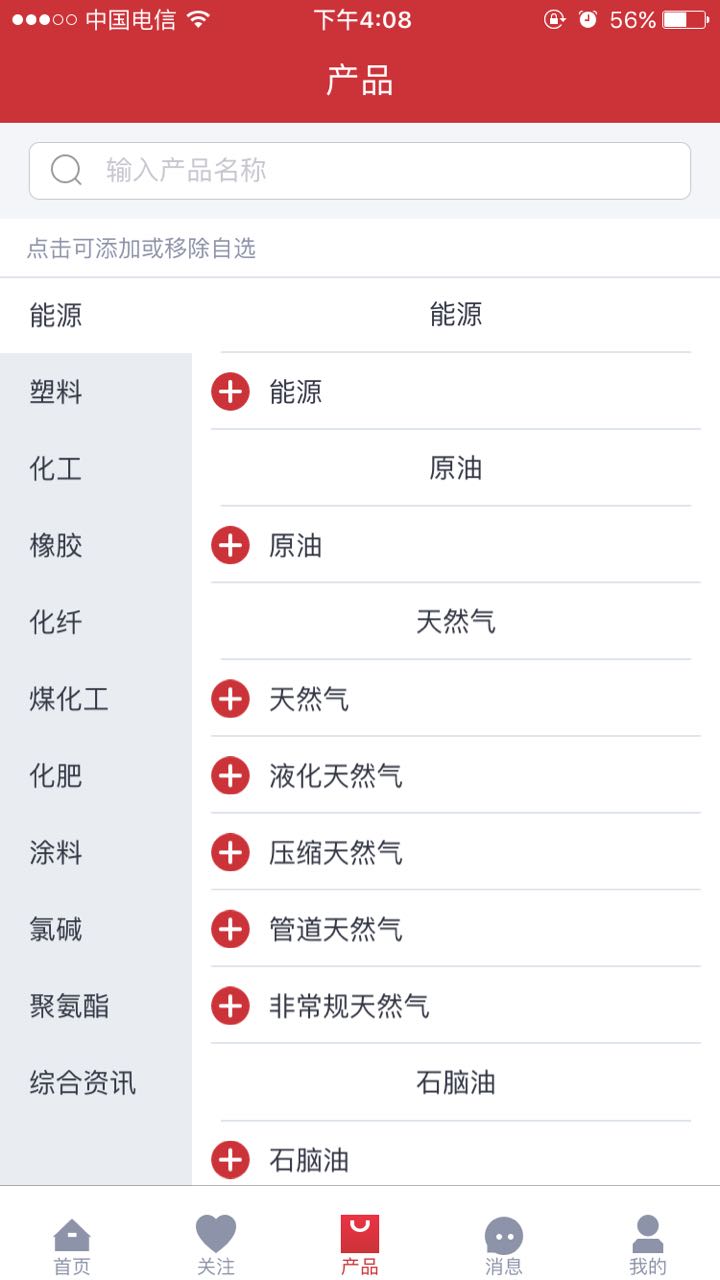Open the 首页 home tab
Screen dimensions: 720x1280
tap(72, 1246)
